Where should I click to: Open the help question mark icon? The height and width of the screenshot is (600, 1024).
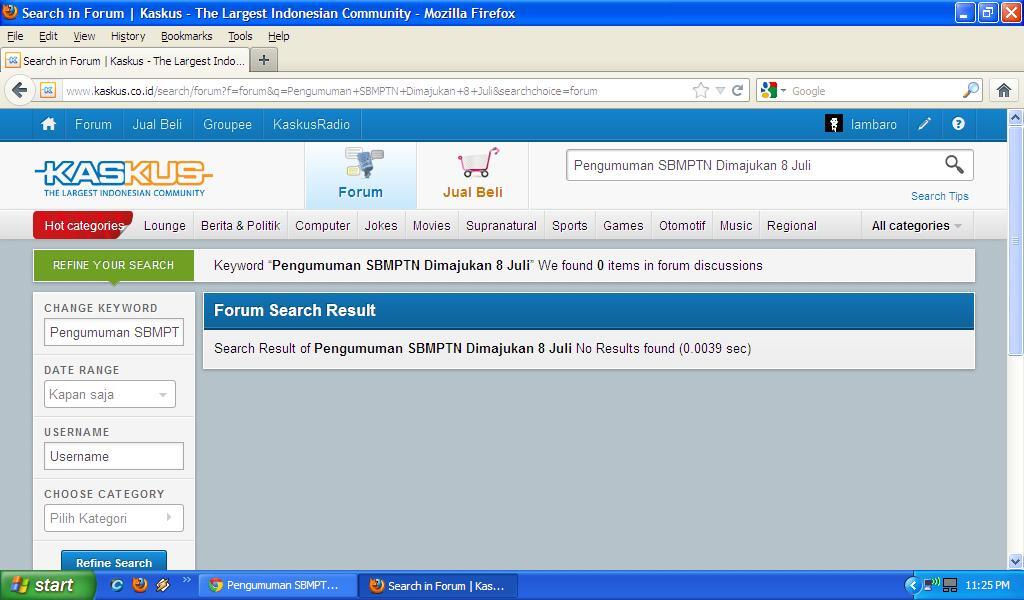point(958,124)
